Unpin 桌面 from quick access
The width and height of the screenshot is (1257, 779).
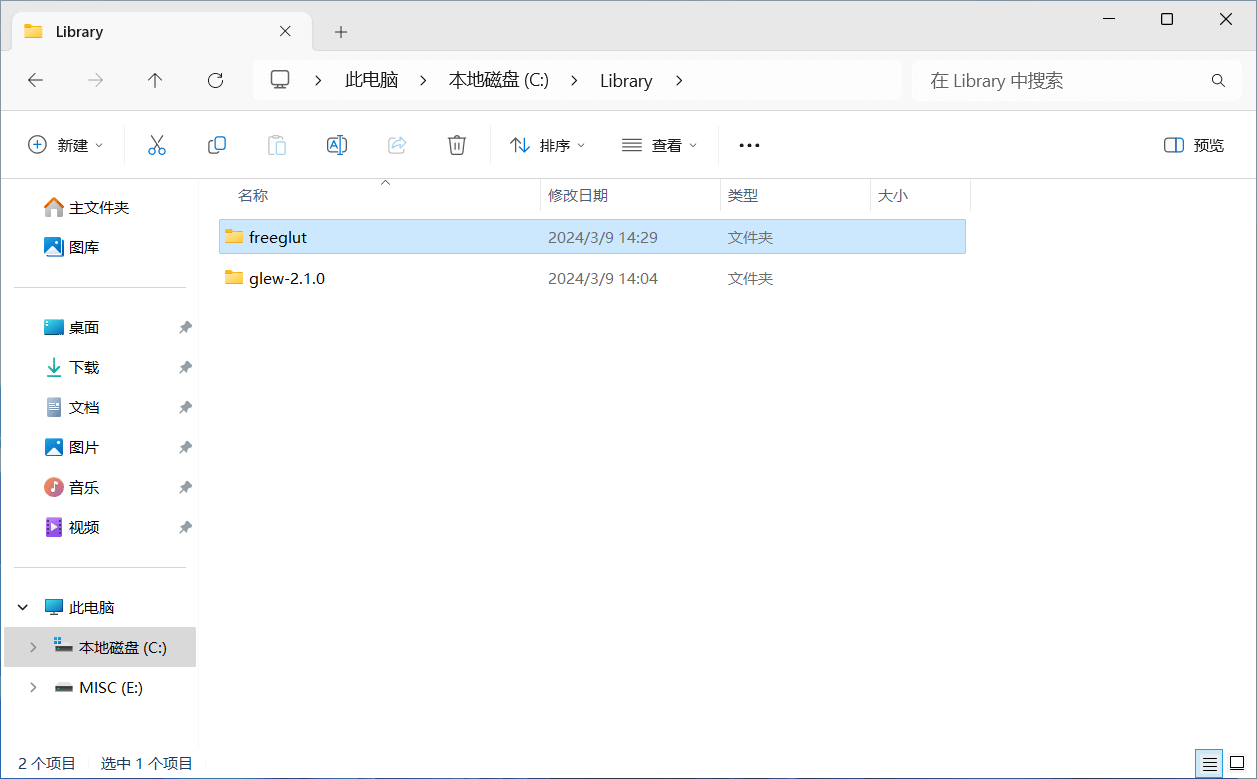tap(185, 328)
